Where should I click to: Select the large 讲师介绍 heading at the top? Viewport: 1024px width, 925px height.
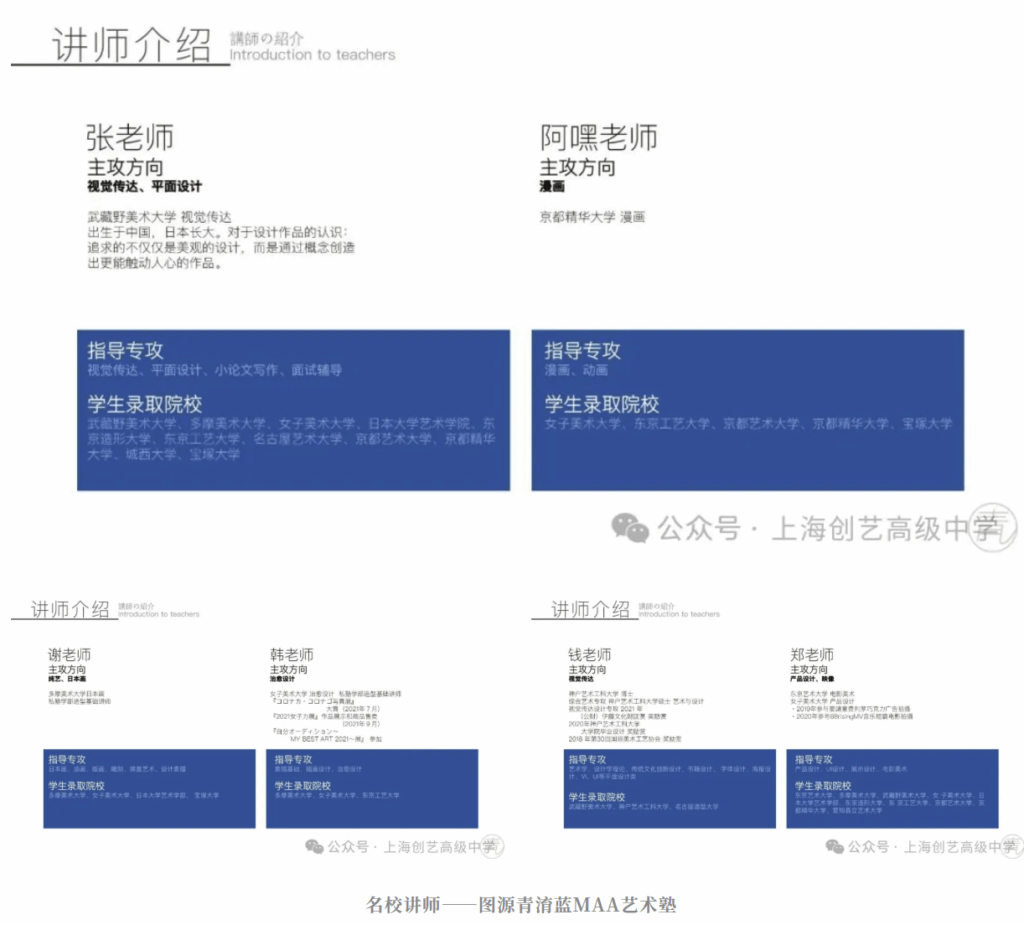[131, 46]
